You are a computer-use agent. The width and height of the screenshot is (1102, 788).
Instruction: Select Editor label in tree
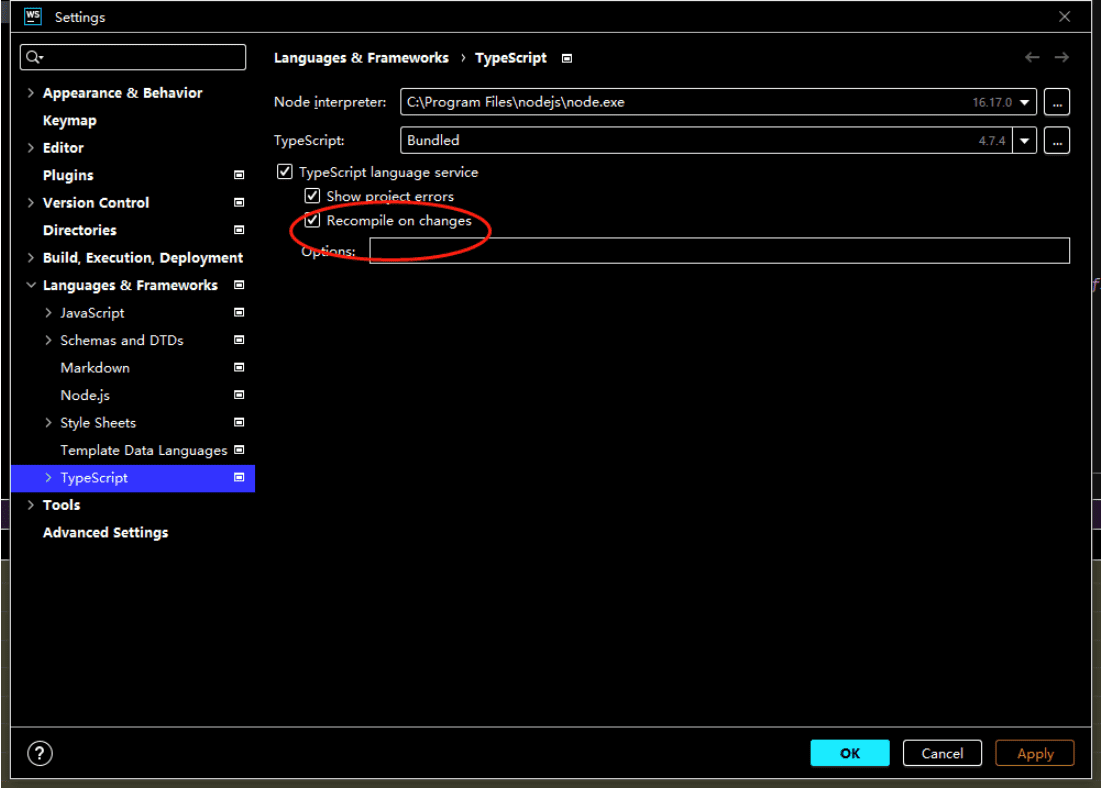[x=63, y=148]
